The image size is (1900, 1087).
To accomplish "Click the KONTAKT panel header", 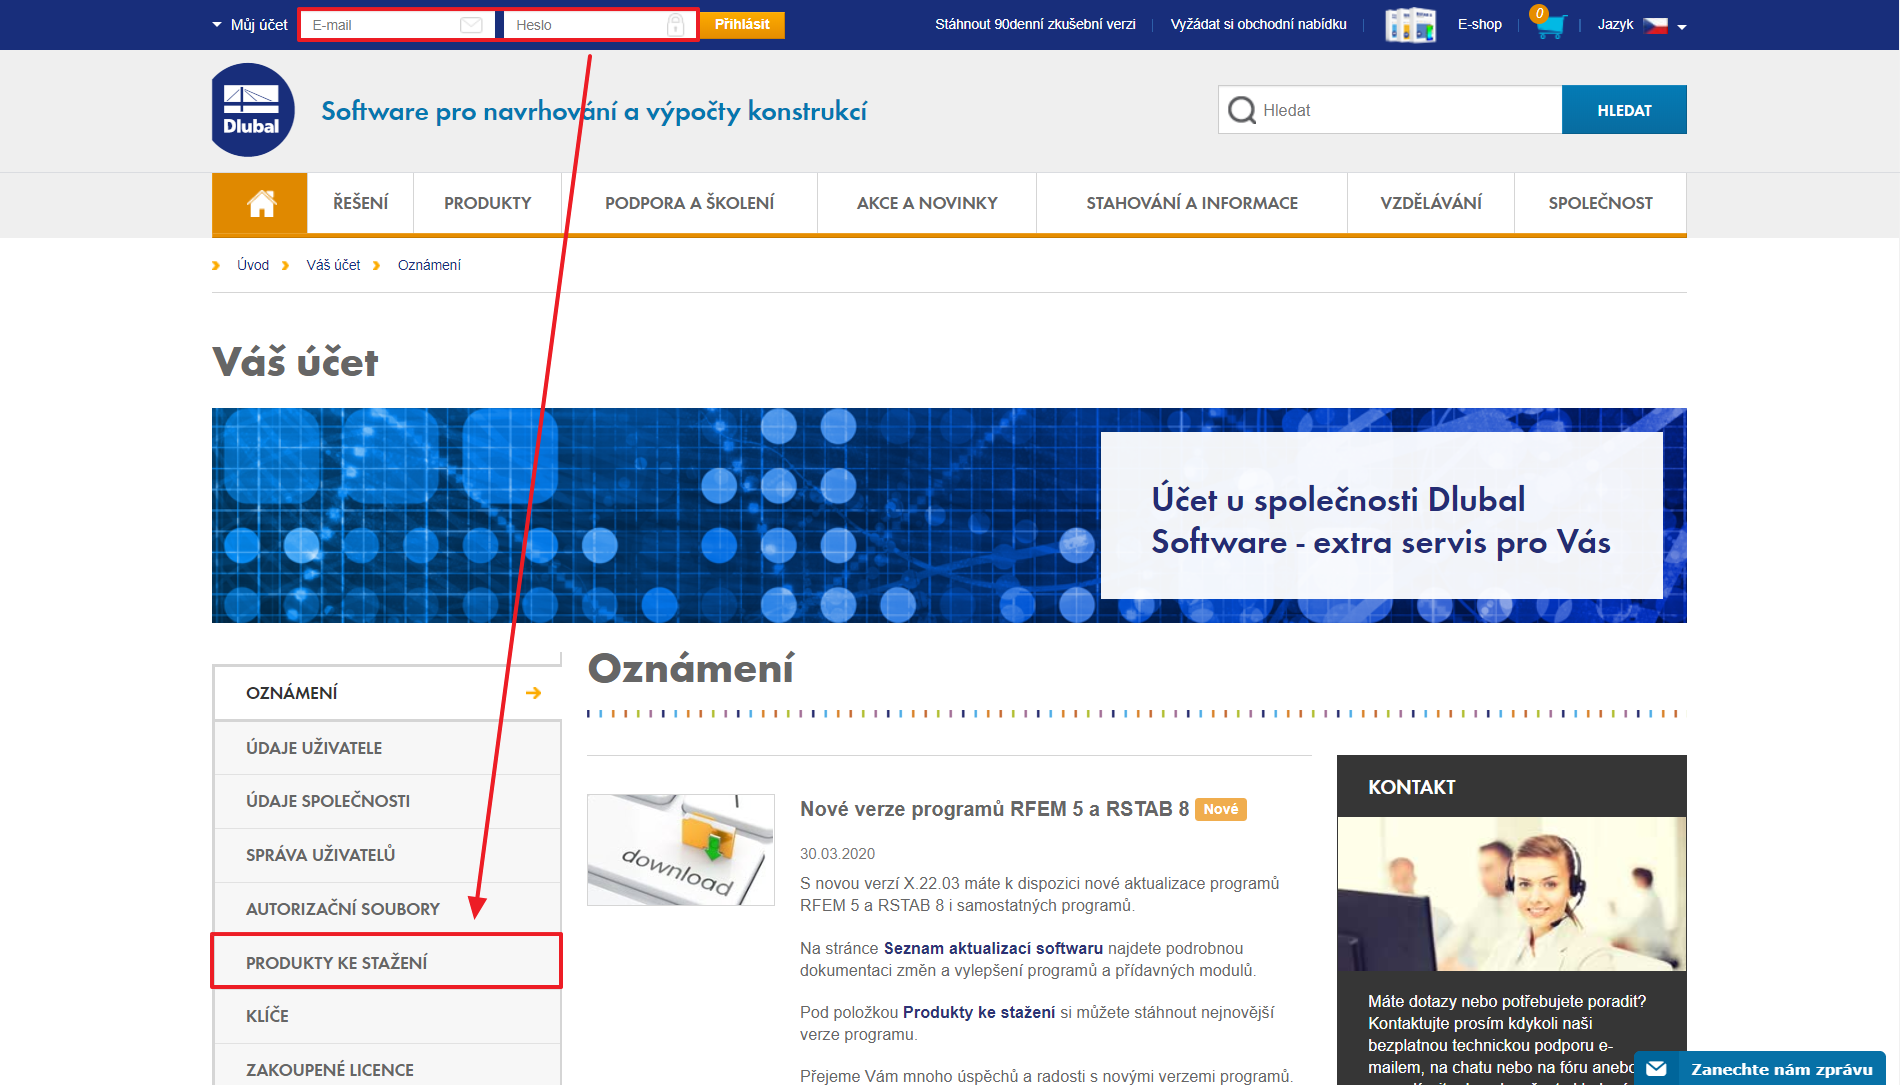I will [x=1512, y=787].
